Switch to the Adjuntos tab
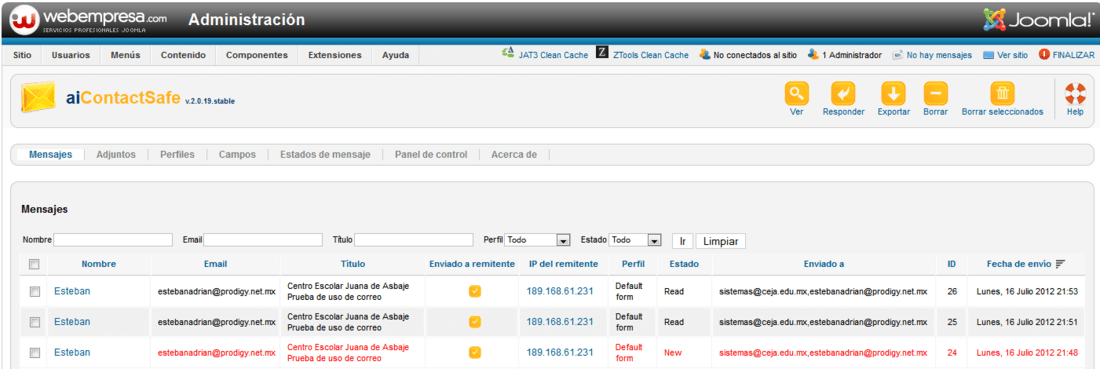Viewport: 1100px width, 369px height. (x=116, y=154)
